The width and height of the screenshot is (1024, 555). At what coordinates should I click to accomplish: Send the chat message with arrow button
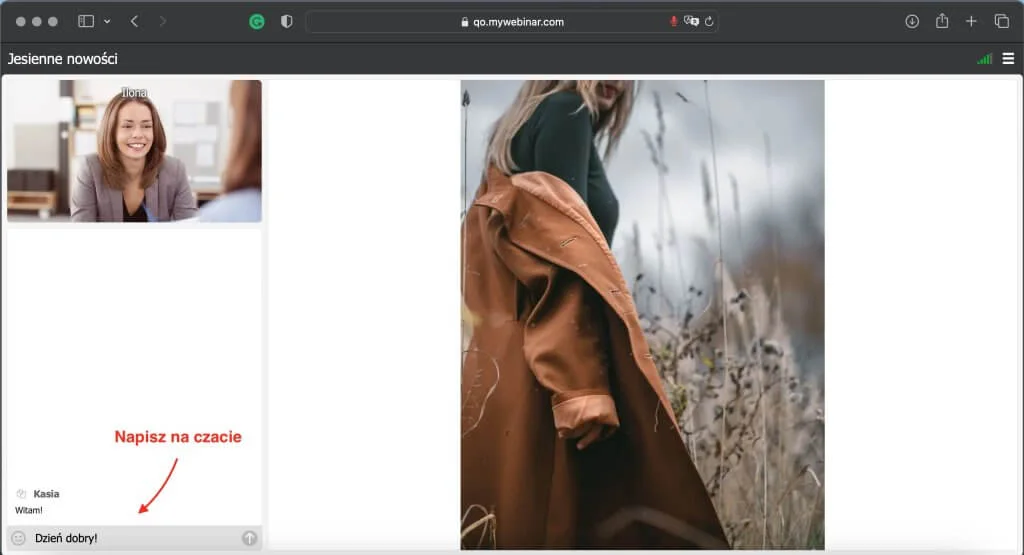pos(249,538)
